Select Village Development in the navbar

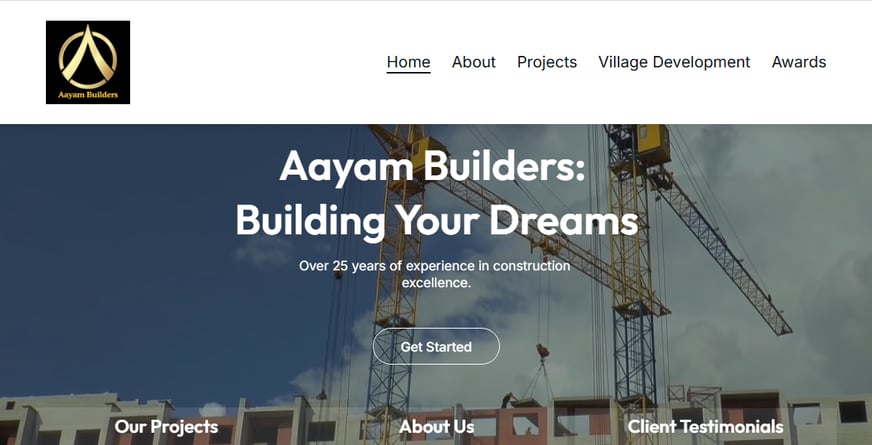pyautogui.click(x=674, y=62)
